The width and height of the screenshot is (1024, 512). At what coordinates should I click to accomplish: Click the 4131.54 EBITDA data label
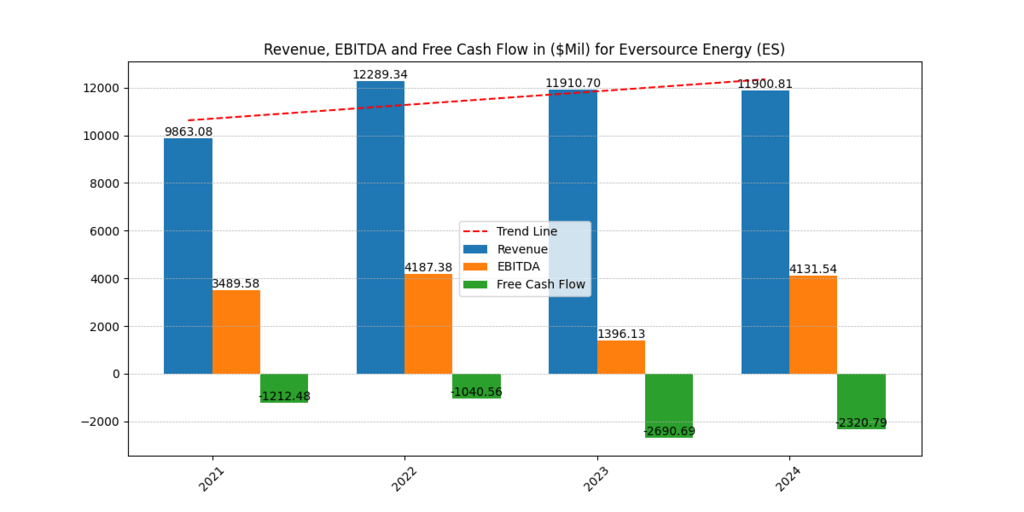click(x=813, y=269)
